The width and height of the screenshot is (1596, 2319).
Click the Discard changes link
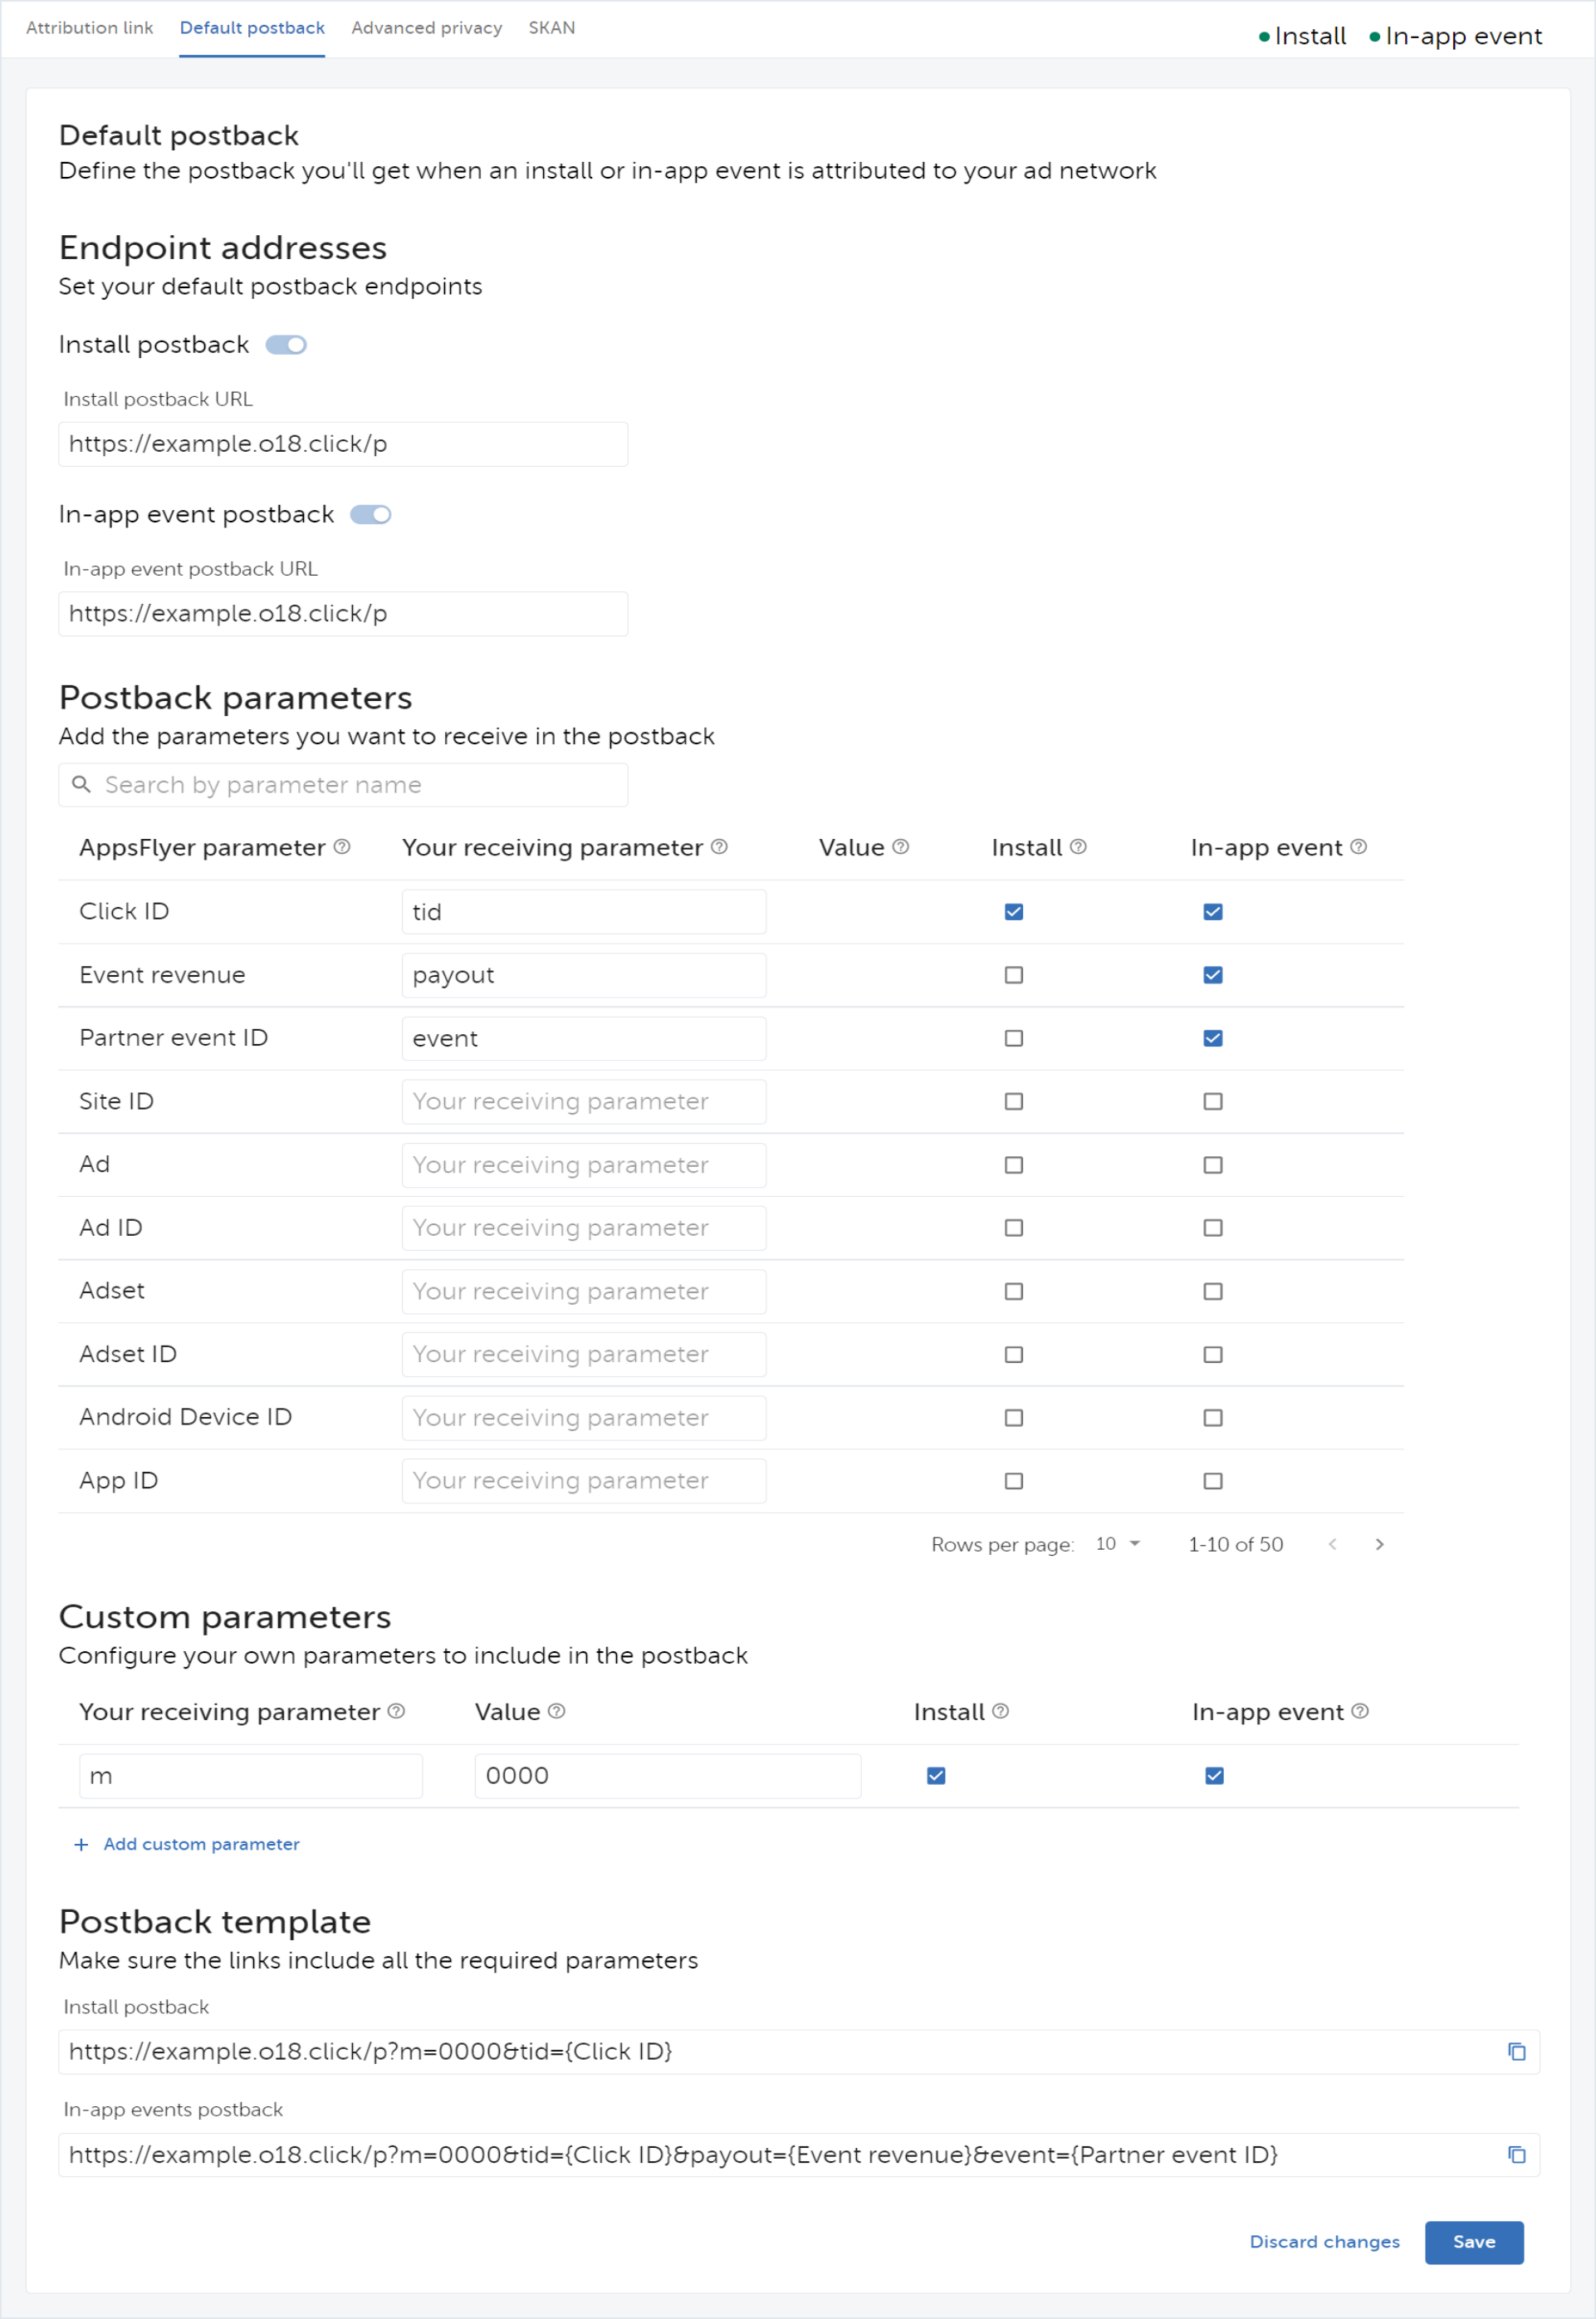[x=1324, y=2241]
